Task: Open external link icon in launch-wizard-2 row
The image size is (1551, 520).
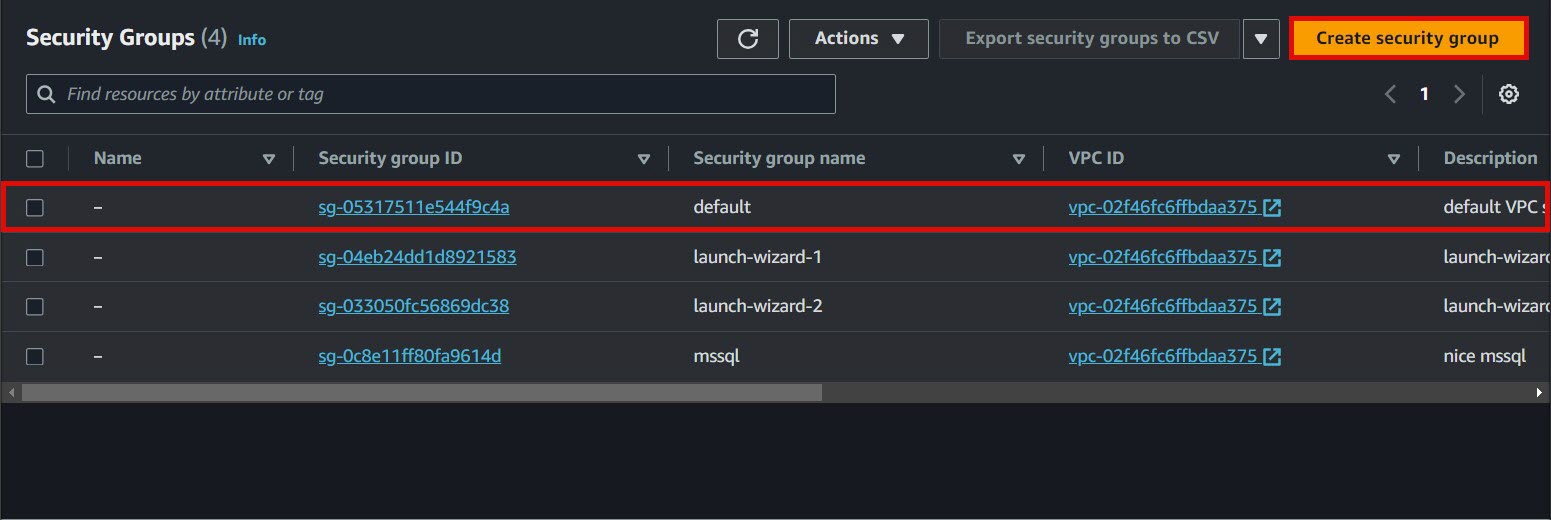Action: click(x=1272, y=306)
